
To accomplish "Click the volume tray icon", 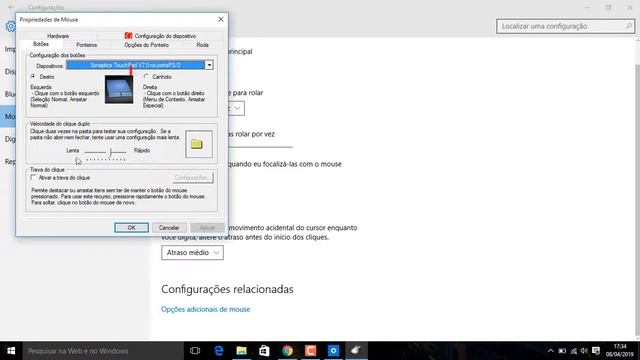I will [584, 351].
